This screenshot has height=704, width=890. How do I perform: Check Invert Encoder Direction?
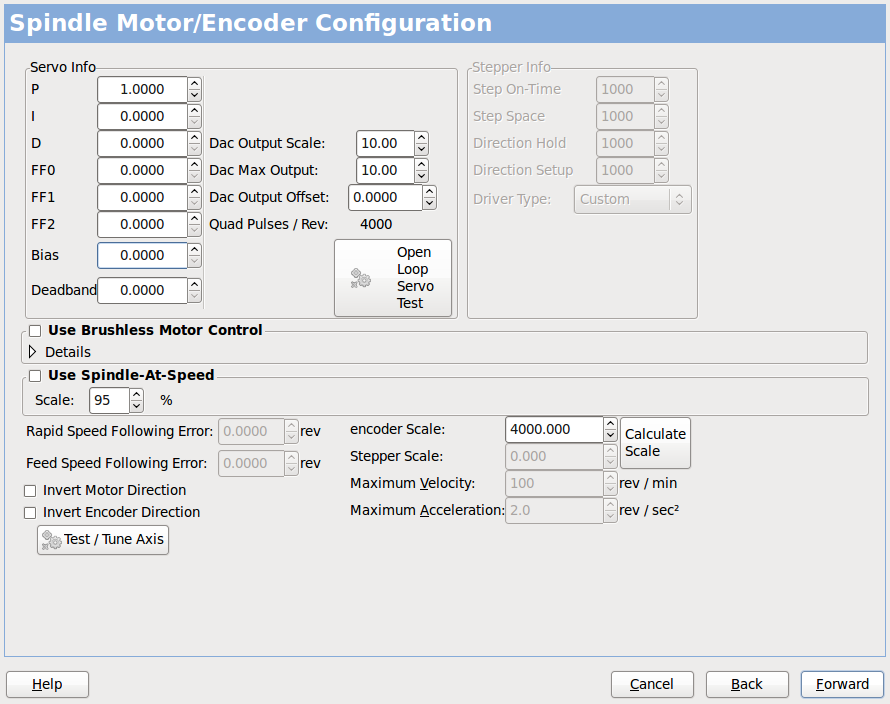coord(29,511)
